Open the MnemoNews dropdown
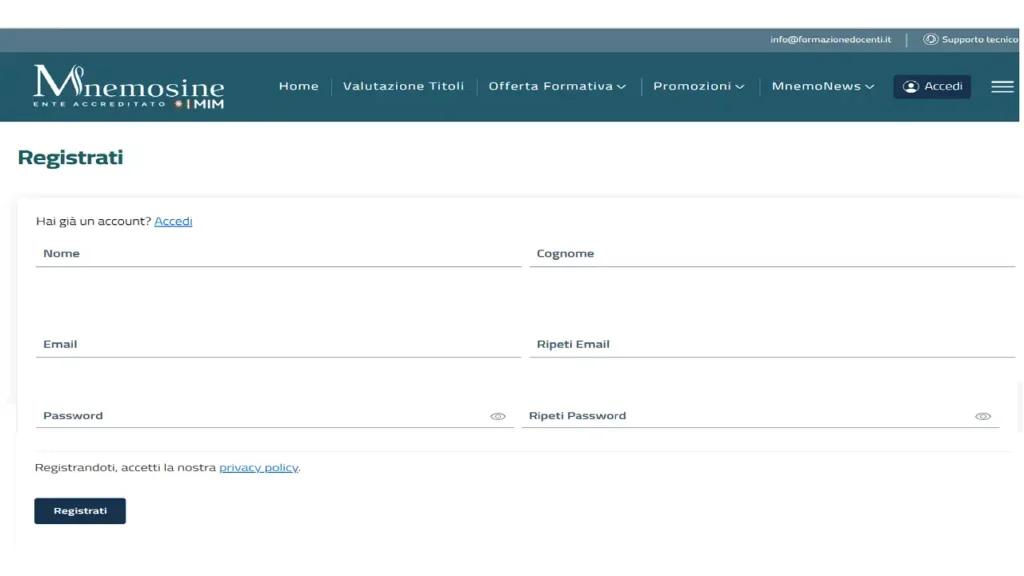 pos(823,86)
